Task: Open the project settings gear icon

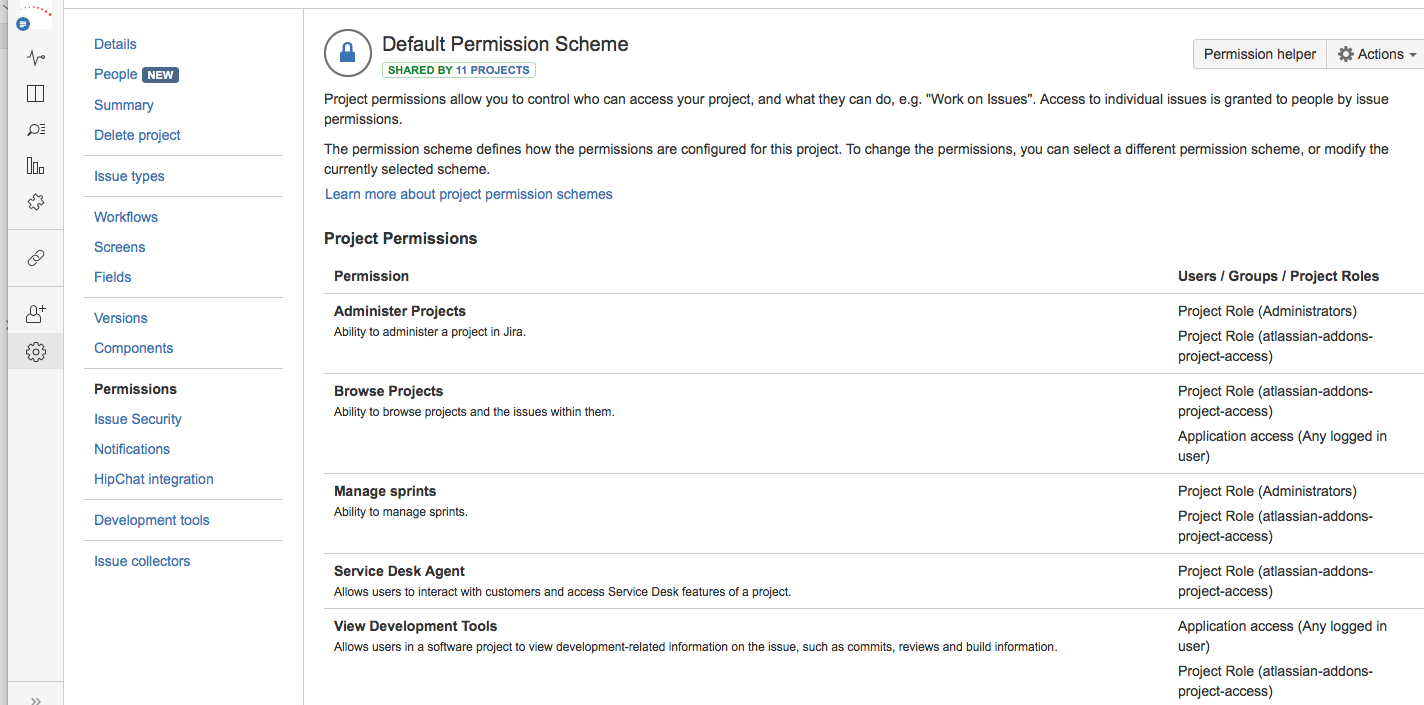Action: coord(36,352)
